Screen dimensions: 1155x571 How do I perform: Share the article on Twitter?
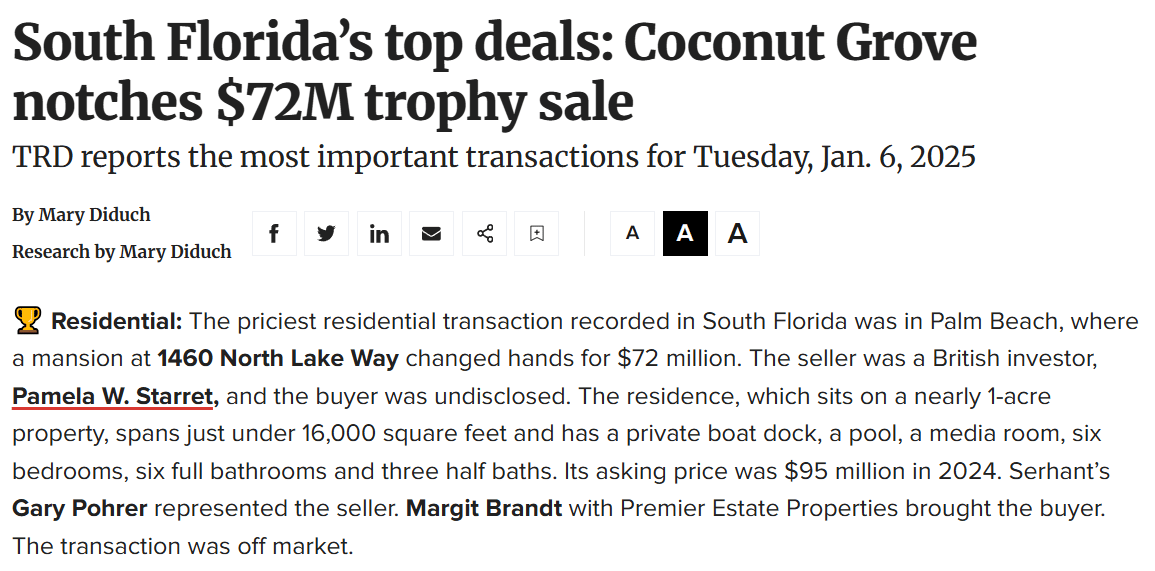(x=326, y=234)
